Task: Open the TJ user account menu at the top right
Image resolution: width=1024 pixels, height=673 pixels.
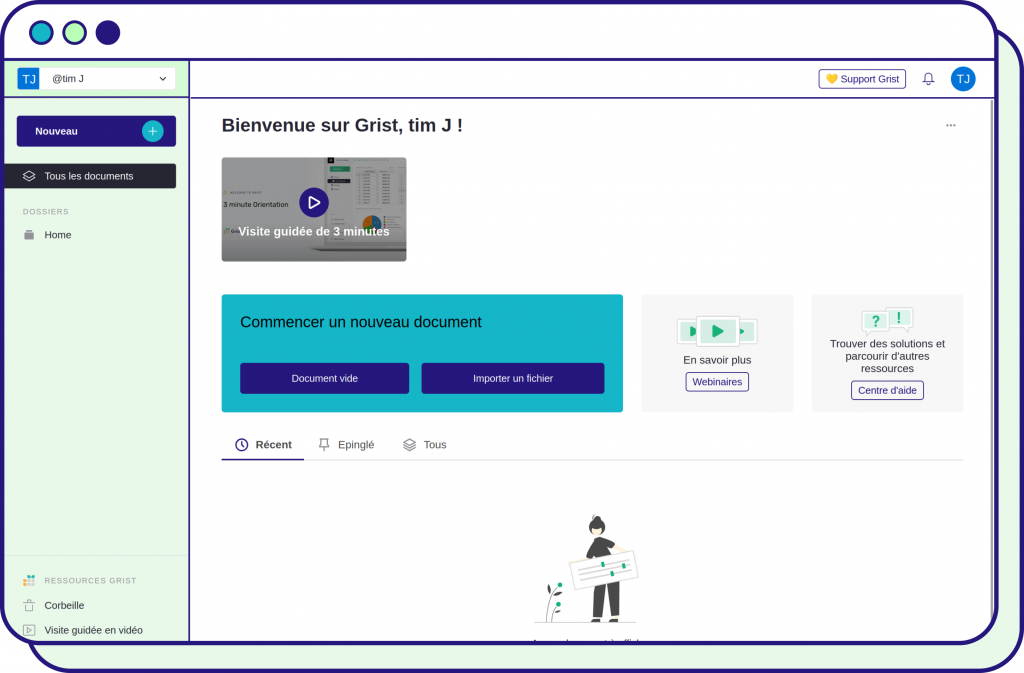Action: point(963,79)
